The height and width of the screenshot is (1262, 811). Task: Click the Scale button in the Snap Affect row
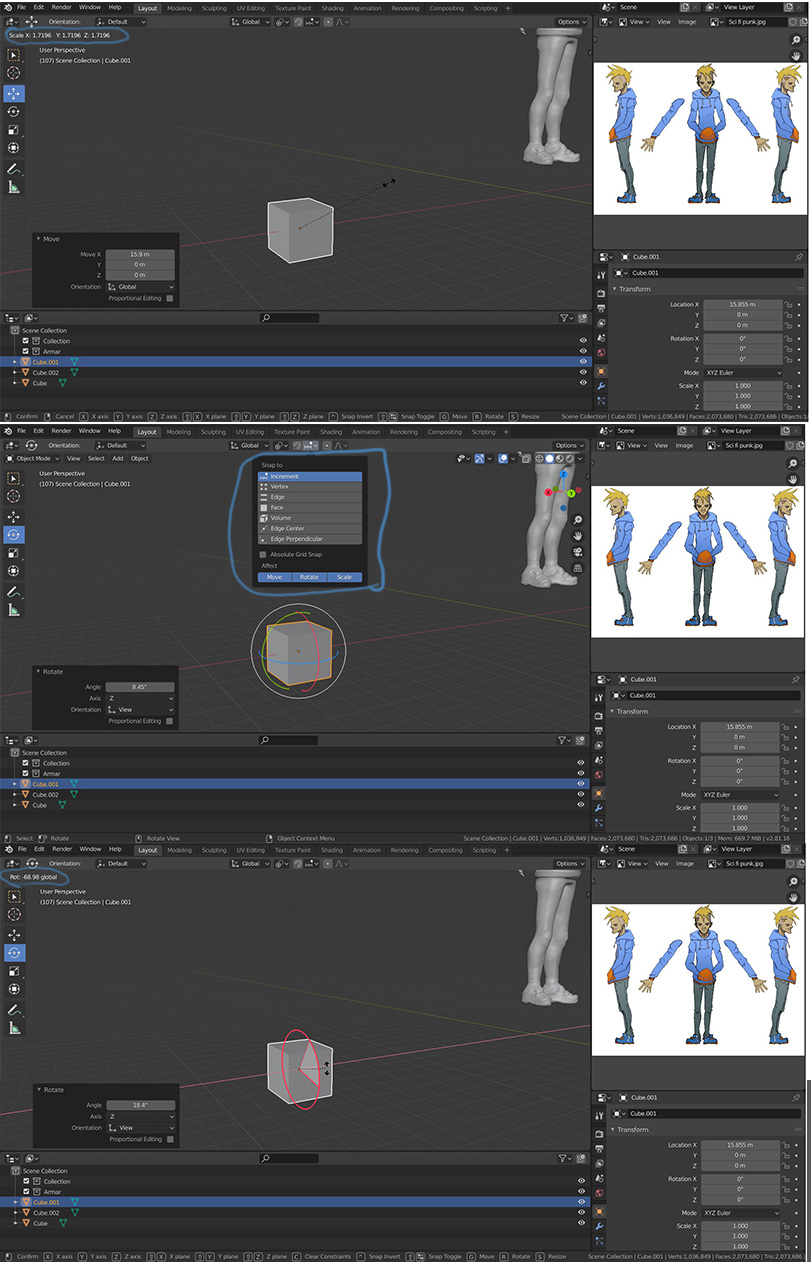coord(344,577)
